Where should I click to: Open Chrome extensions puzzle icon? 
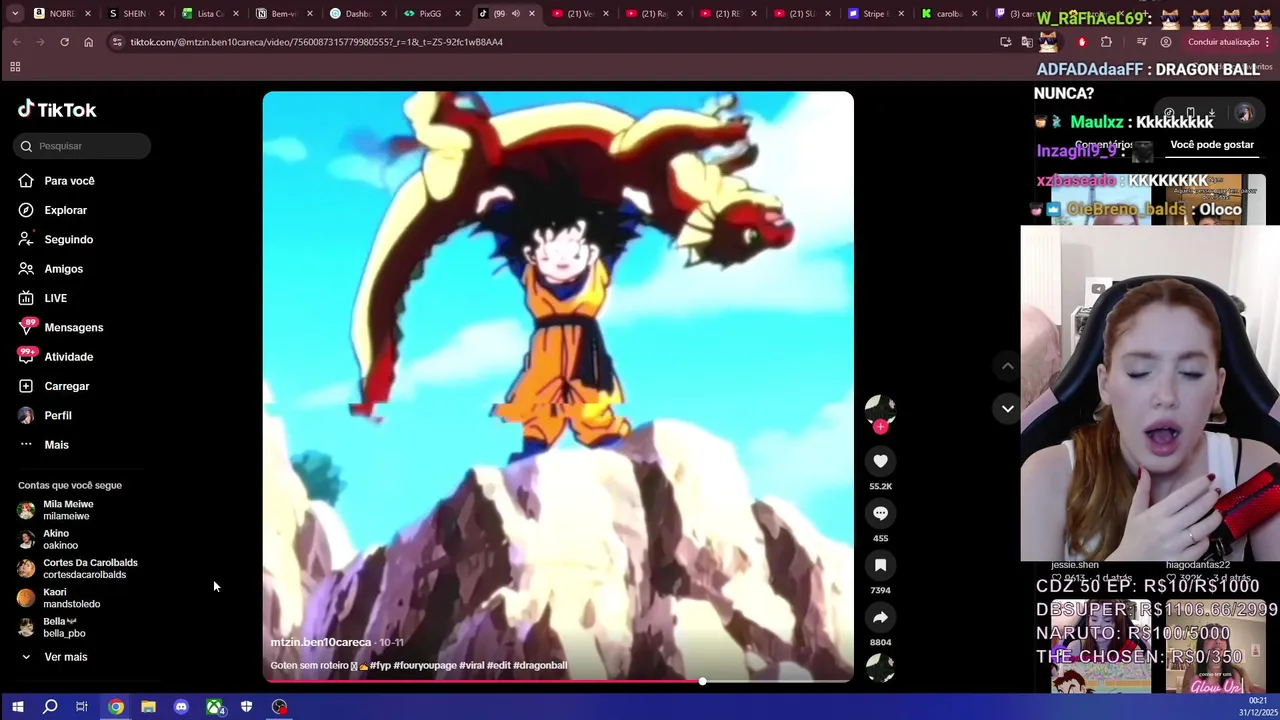point(1106,42)
